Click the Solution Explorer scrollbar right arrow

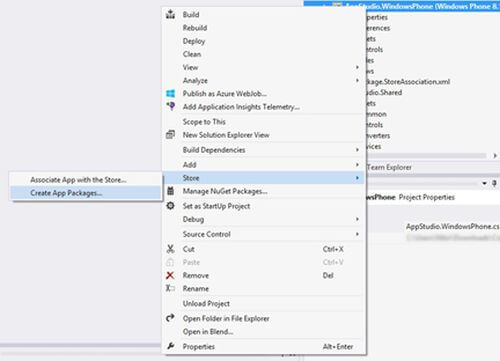click(495, 155)
